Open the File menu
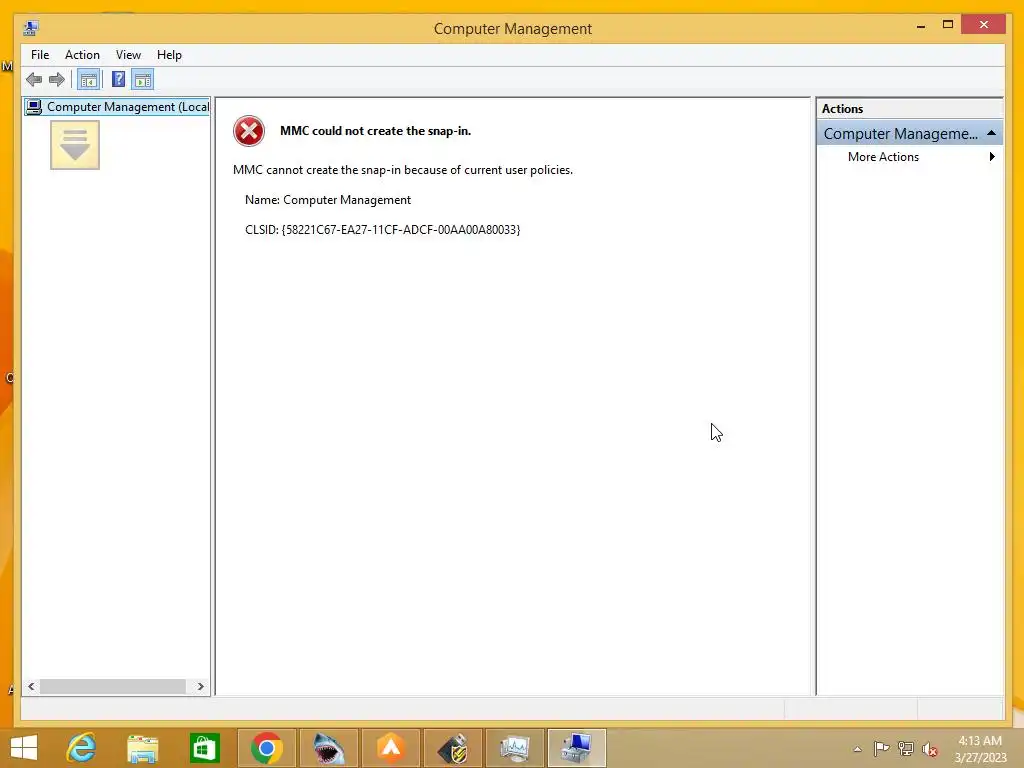 (x=40, y=55)
